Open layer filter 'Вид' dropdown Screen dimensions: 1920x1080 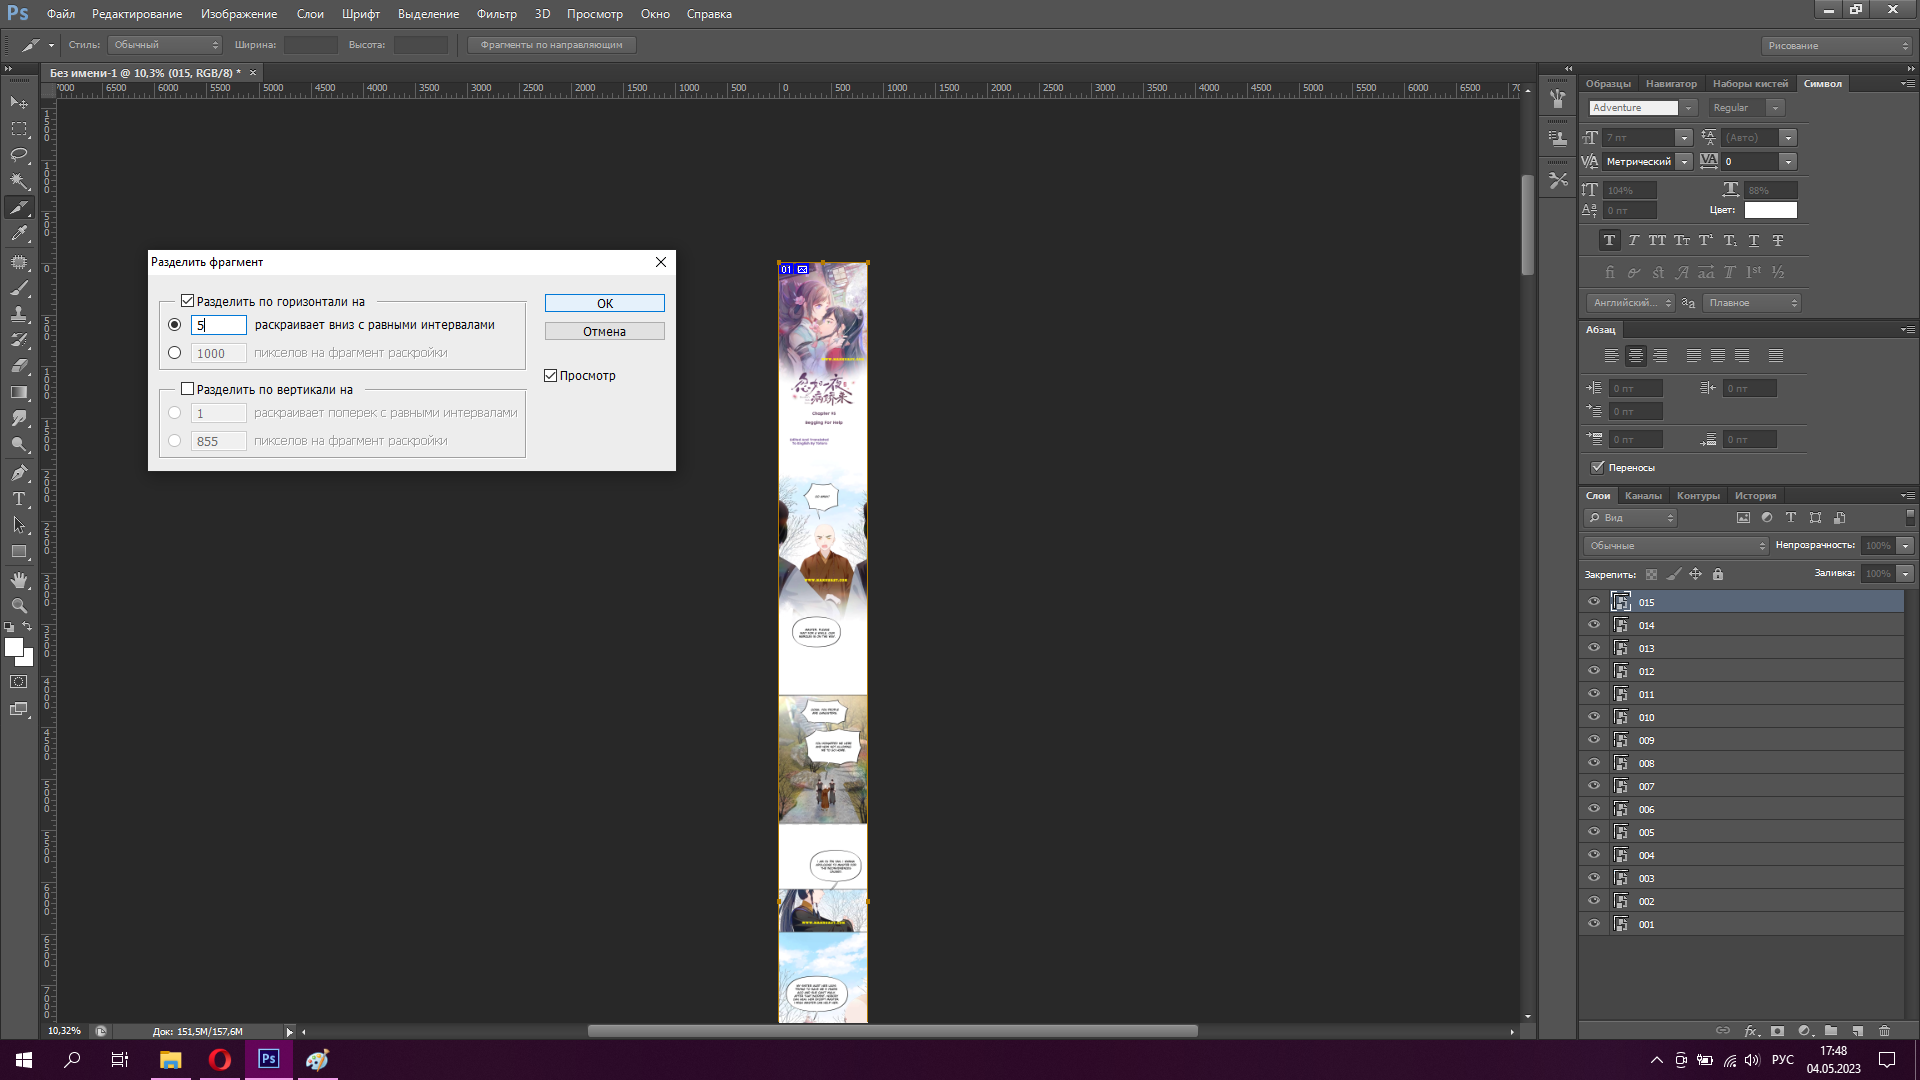[x=1630, y=518]
